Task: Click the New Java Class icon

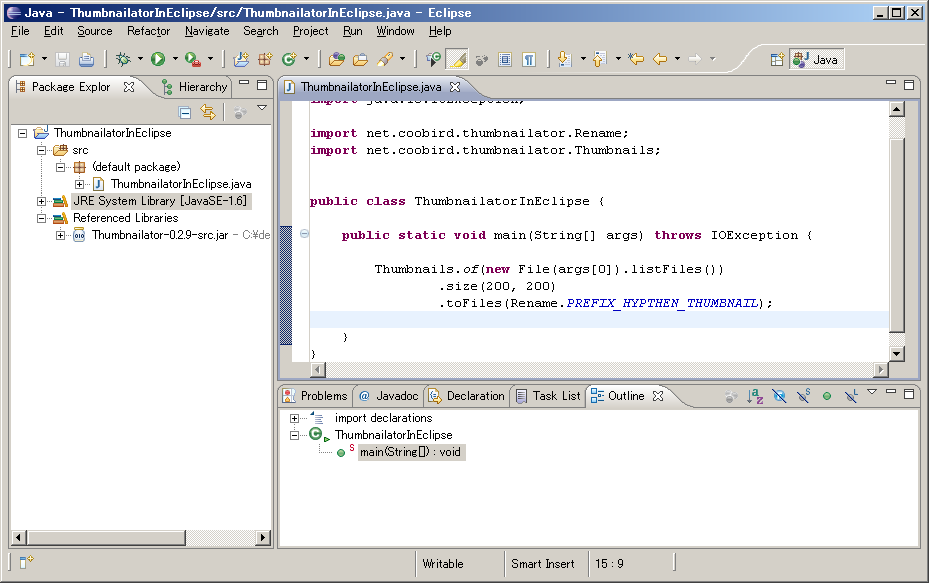Action: (x=289, y=59)
